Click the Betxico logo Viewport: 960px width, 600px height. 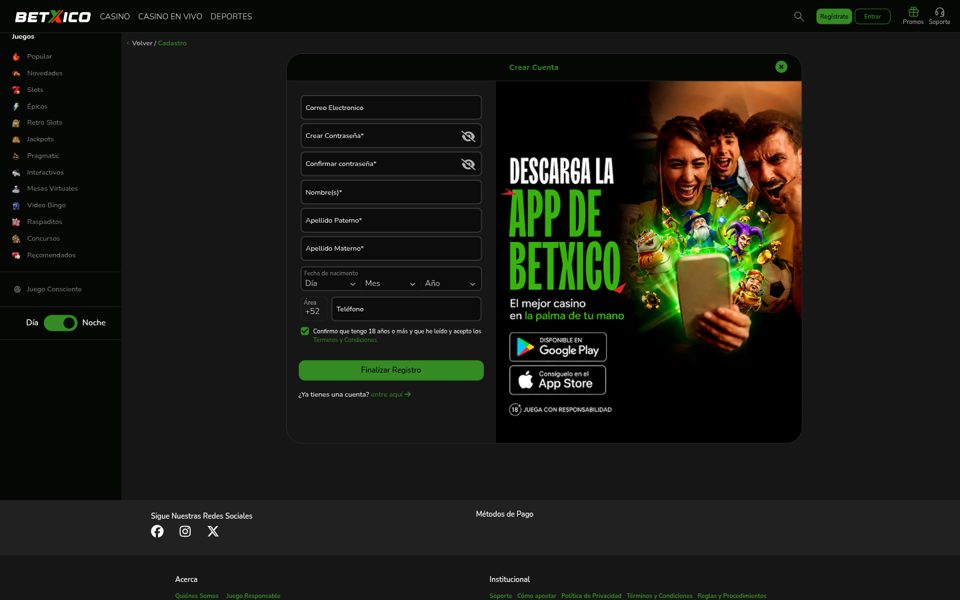53,17
